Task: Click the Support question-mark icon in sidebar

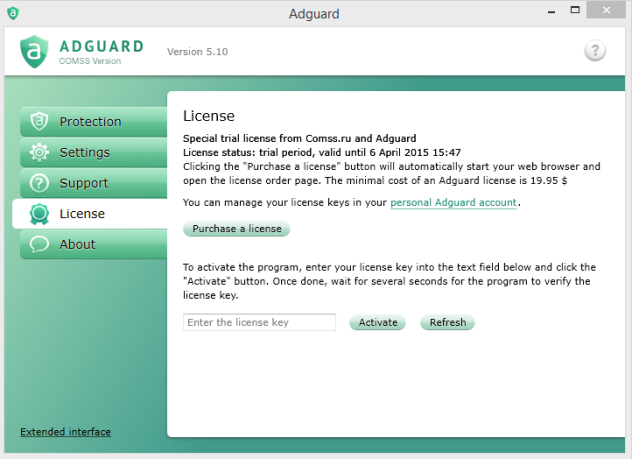Action: [x=39, y=183]
